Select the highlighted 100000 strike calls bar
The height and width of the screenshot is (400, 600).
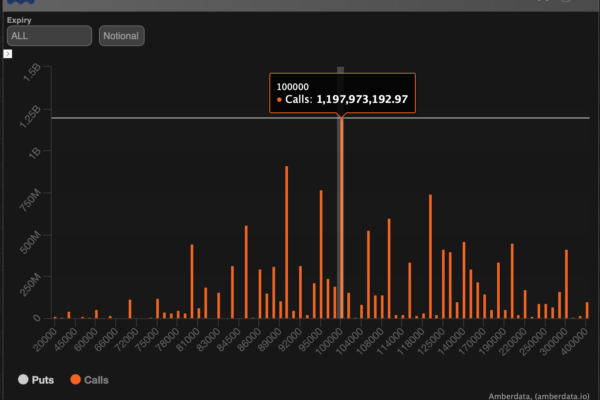[x=341, y=220]
